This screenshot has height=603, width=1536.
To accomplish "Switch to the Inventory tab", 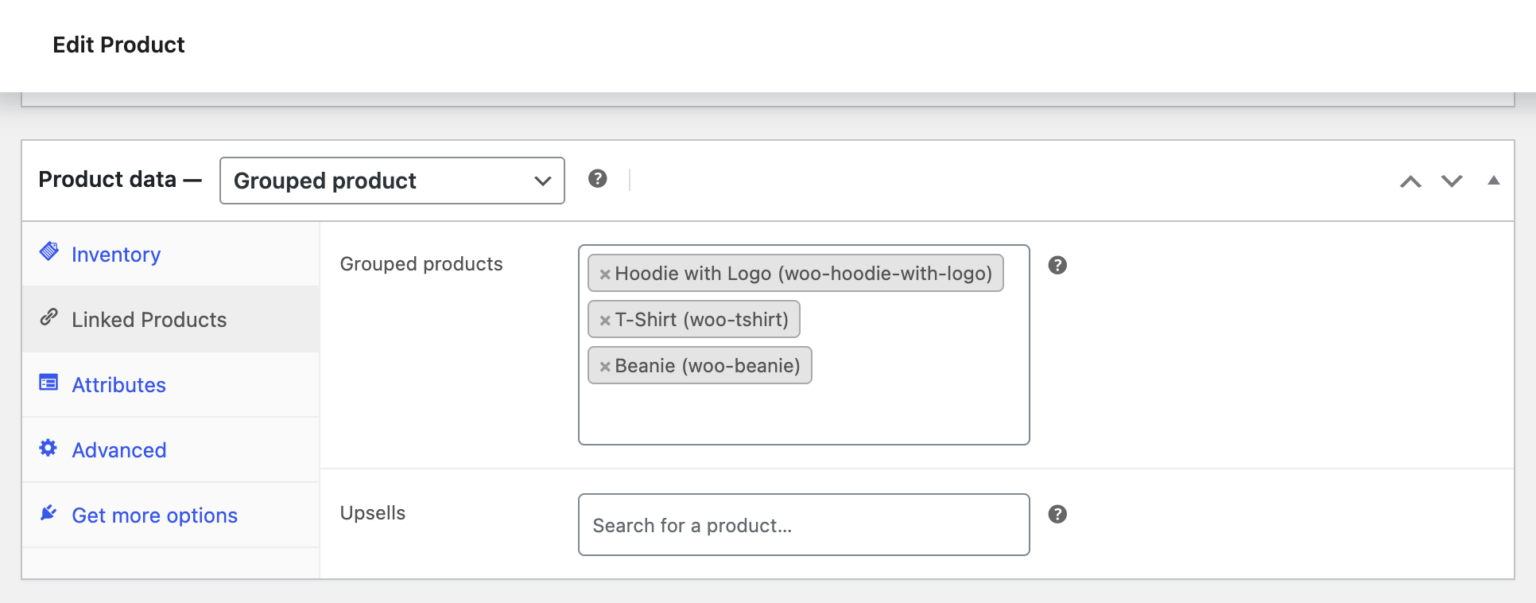I will [115, 255].
